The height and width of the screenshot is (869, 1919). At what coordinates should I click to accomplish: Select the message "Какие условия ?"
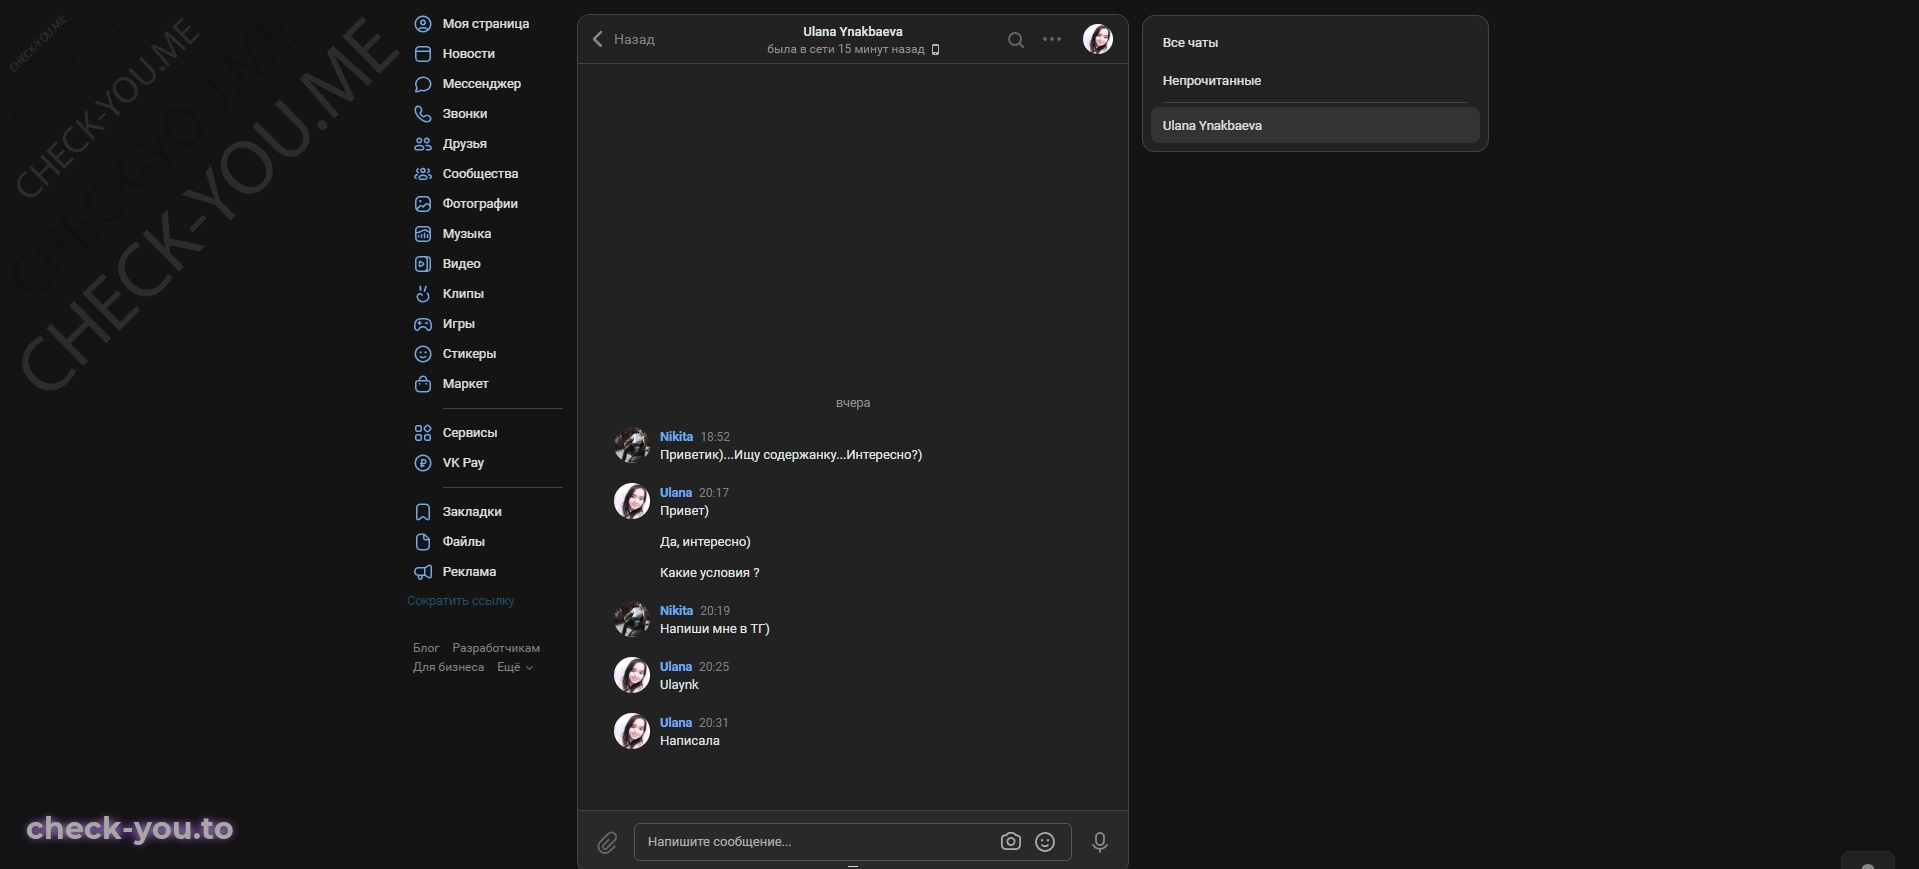point(710,573)
